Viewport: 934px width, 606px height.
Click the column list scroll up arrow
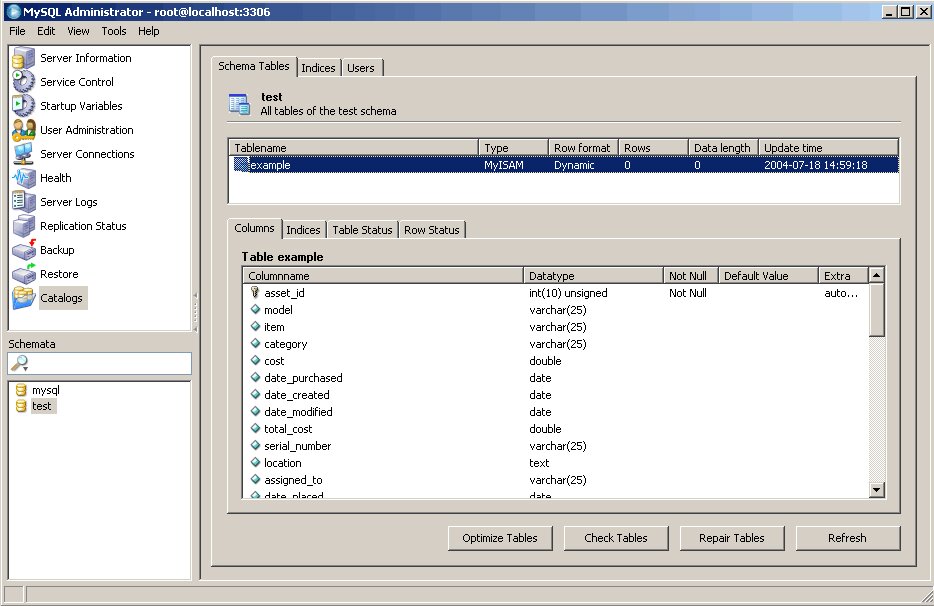coord(876,275)
